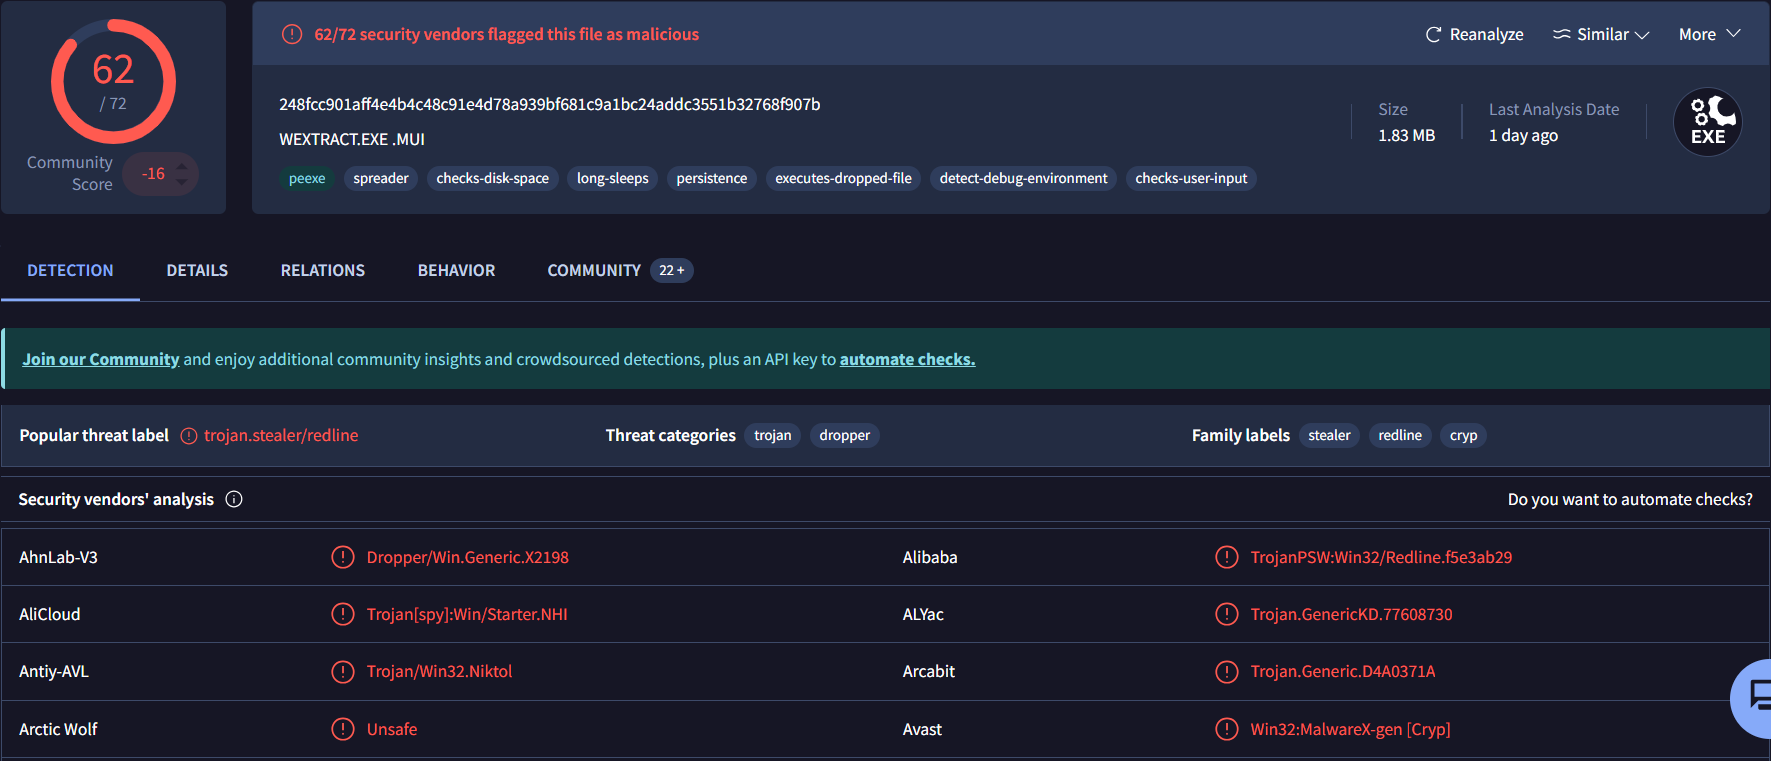Click the Dropper/Win.Generic.X2198 detection
Screen dimensions: 1771x761
tap(468, 557)
